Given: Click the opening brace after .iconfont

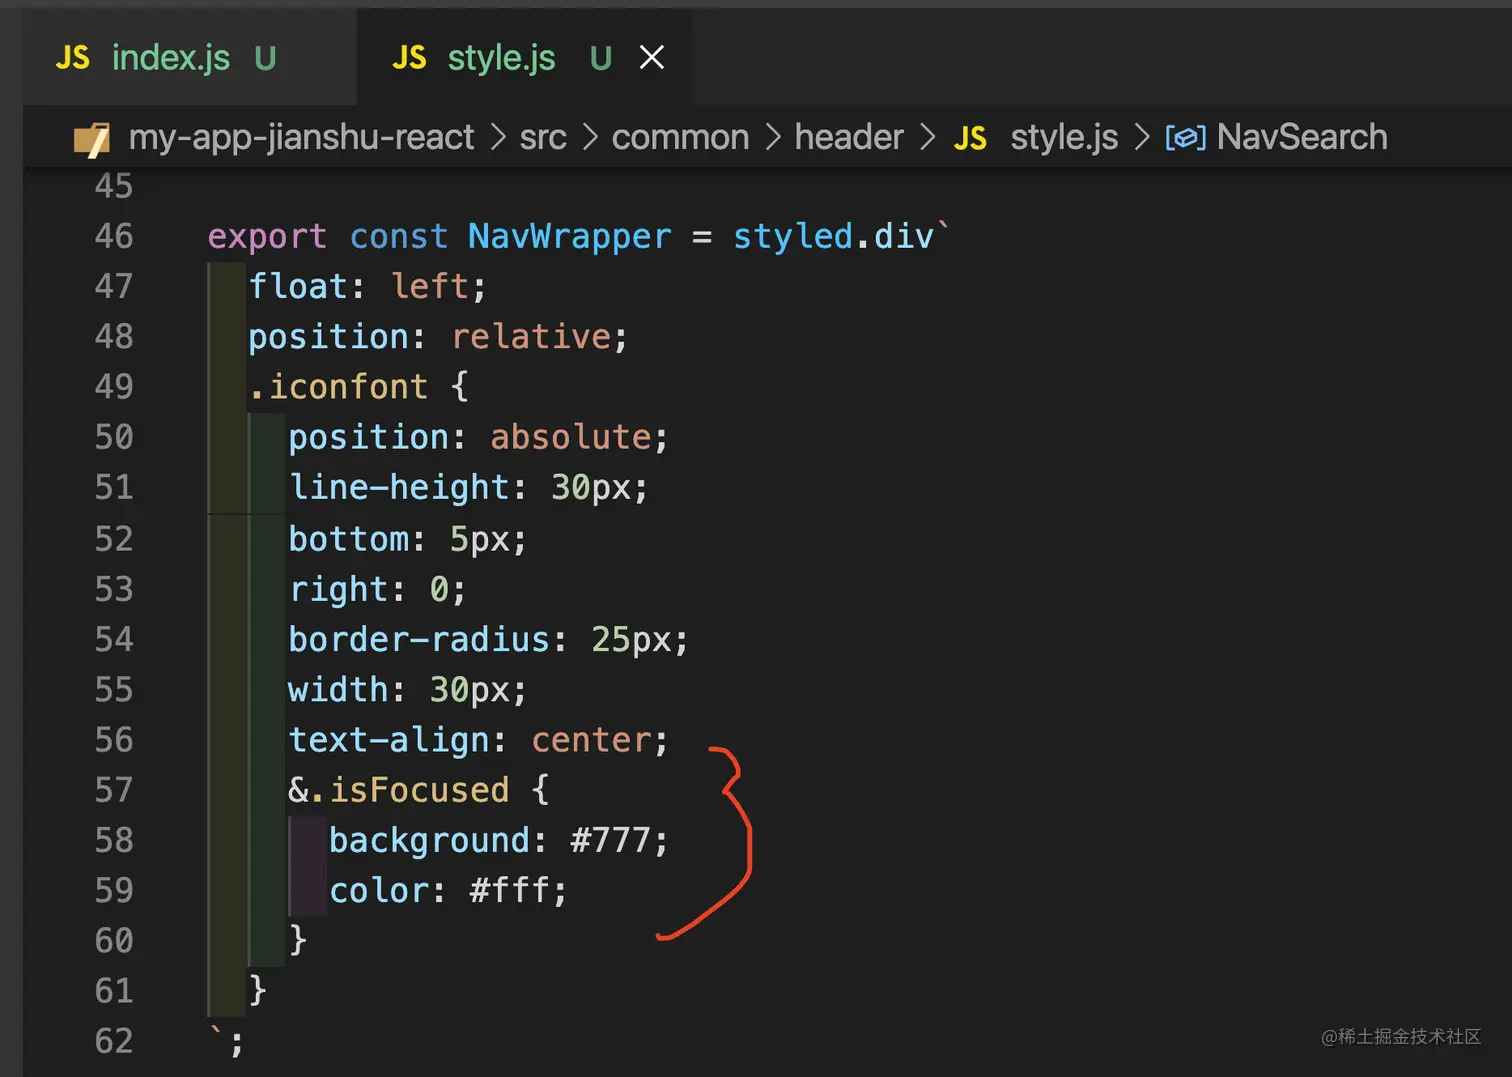Looking at the screenshot, I should click(x=460, y=386).
